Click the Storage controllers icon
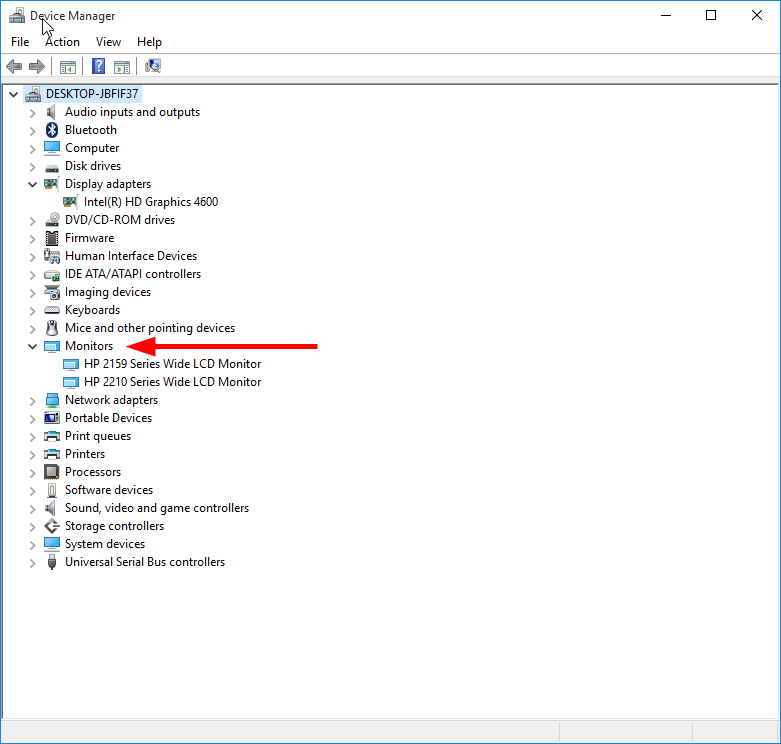 [52, 526]
